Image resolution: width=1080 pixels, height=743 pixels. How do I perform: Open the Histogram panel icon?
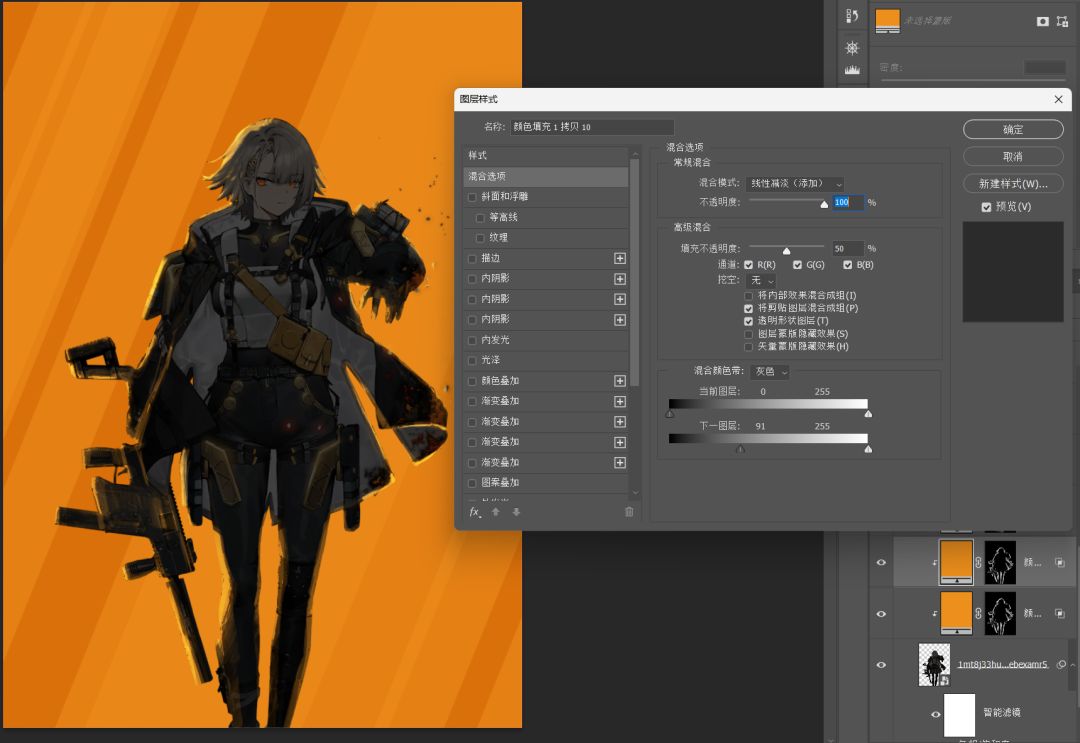852,70
